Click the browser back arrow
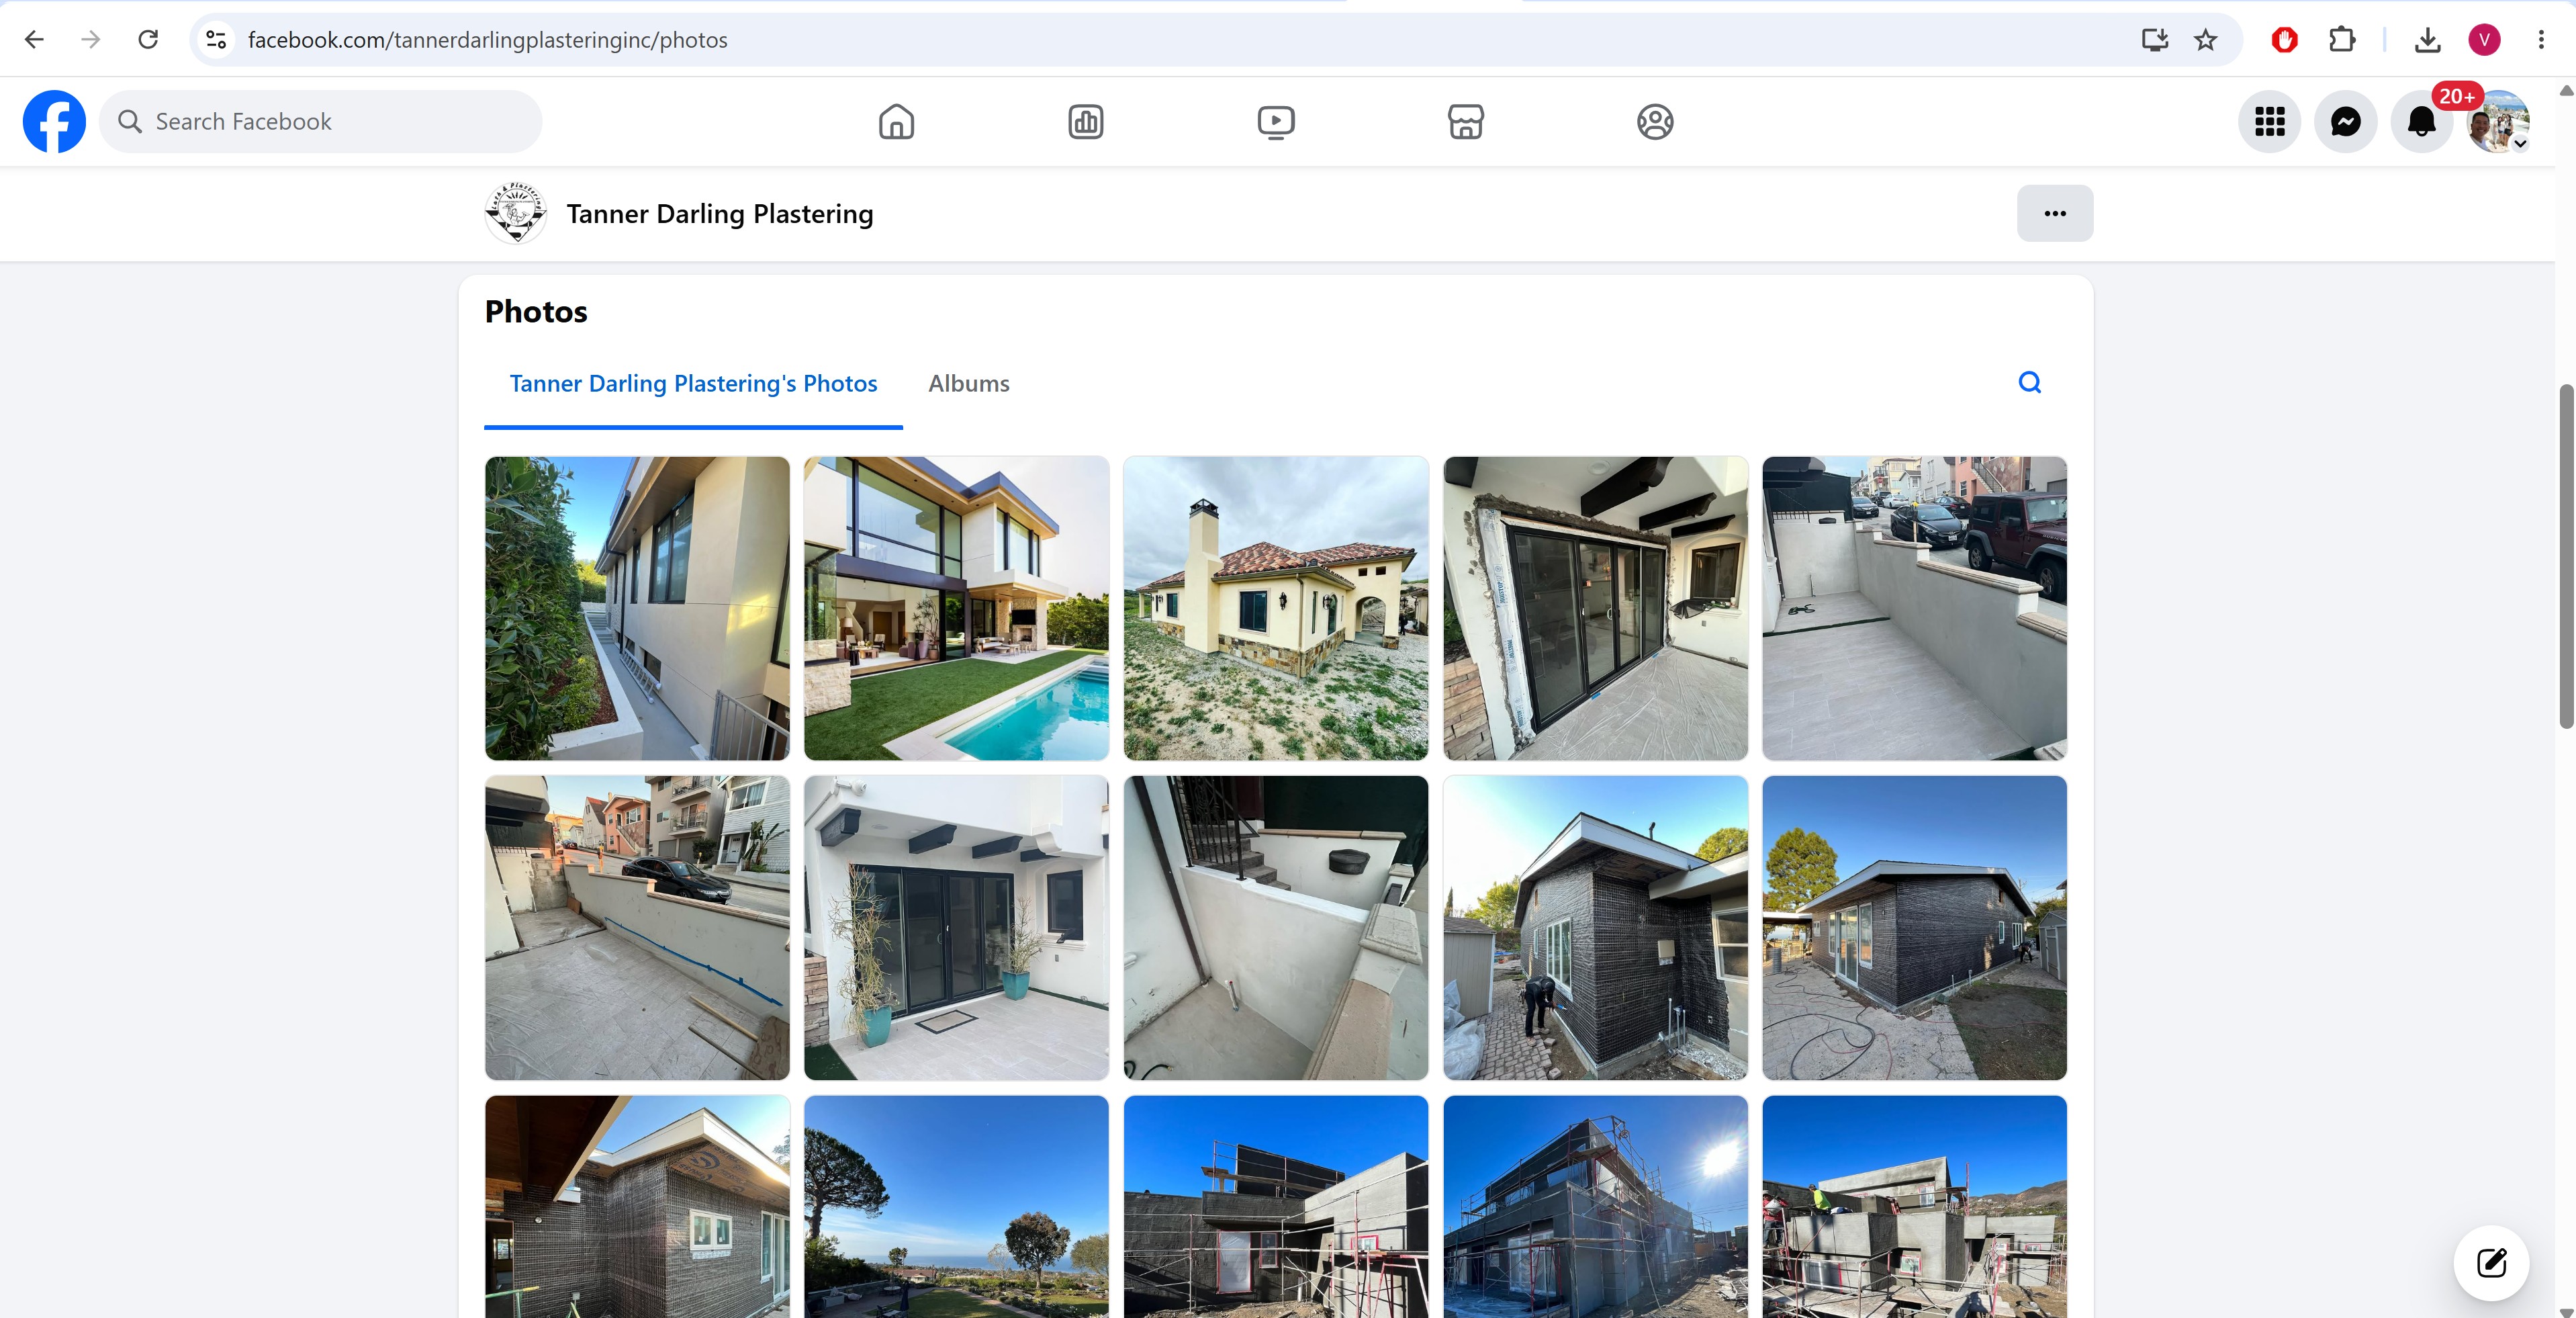 click(34, 40)
